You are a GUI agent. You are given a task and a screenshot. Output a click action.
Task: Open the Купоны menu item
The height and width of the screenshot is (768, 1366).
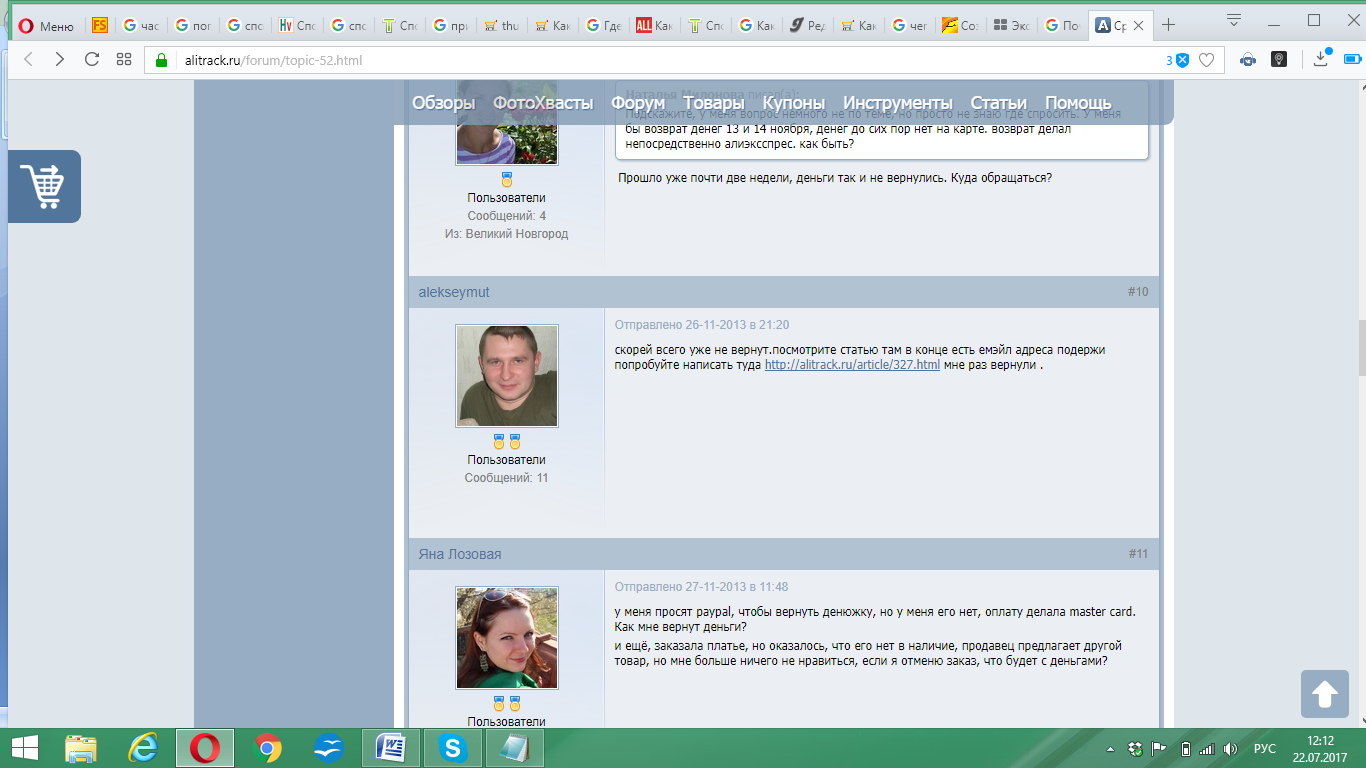tap(794, 103)
